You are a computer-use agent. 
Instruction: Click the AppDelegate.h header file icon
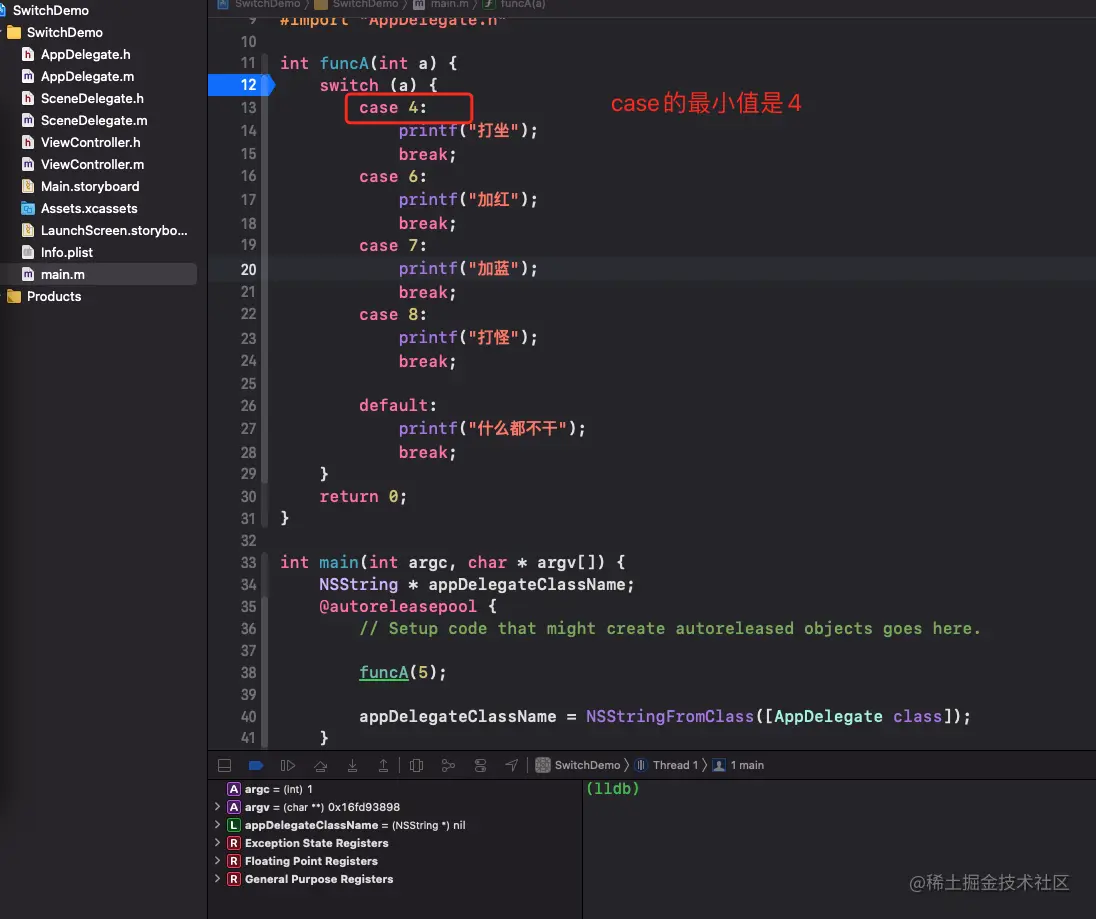(28, 55)
